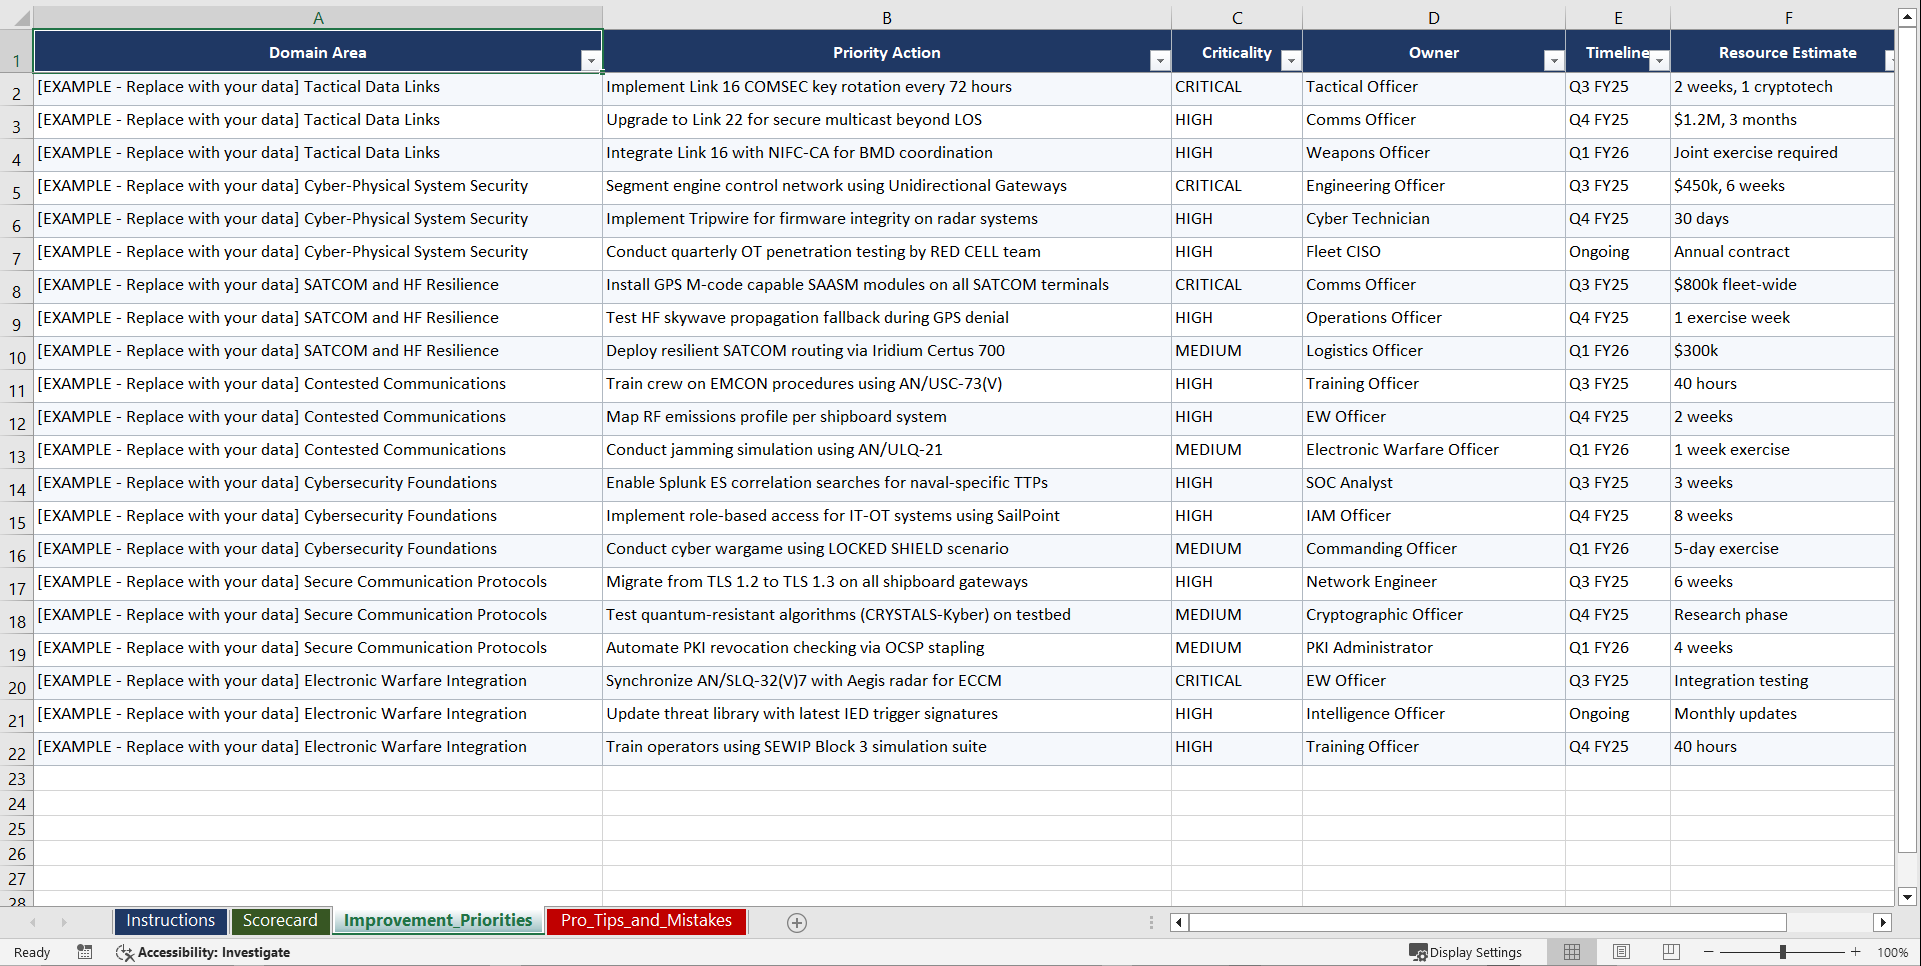
Task: Open the Criticality column filter dropdown
Action: [1290, 61]
